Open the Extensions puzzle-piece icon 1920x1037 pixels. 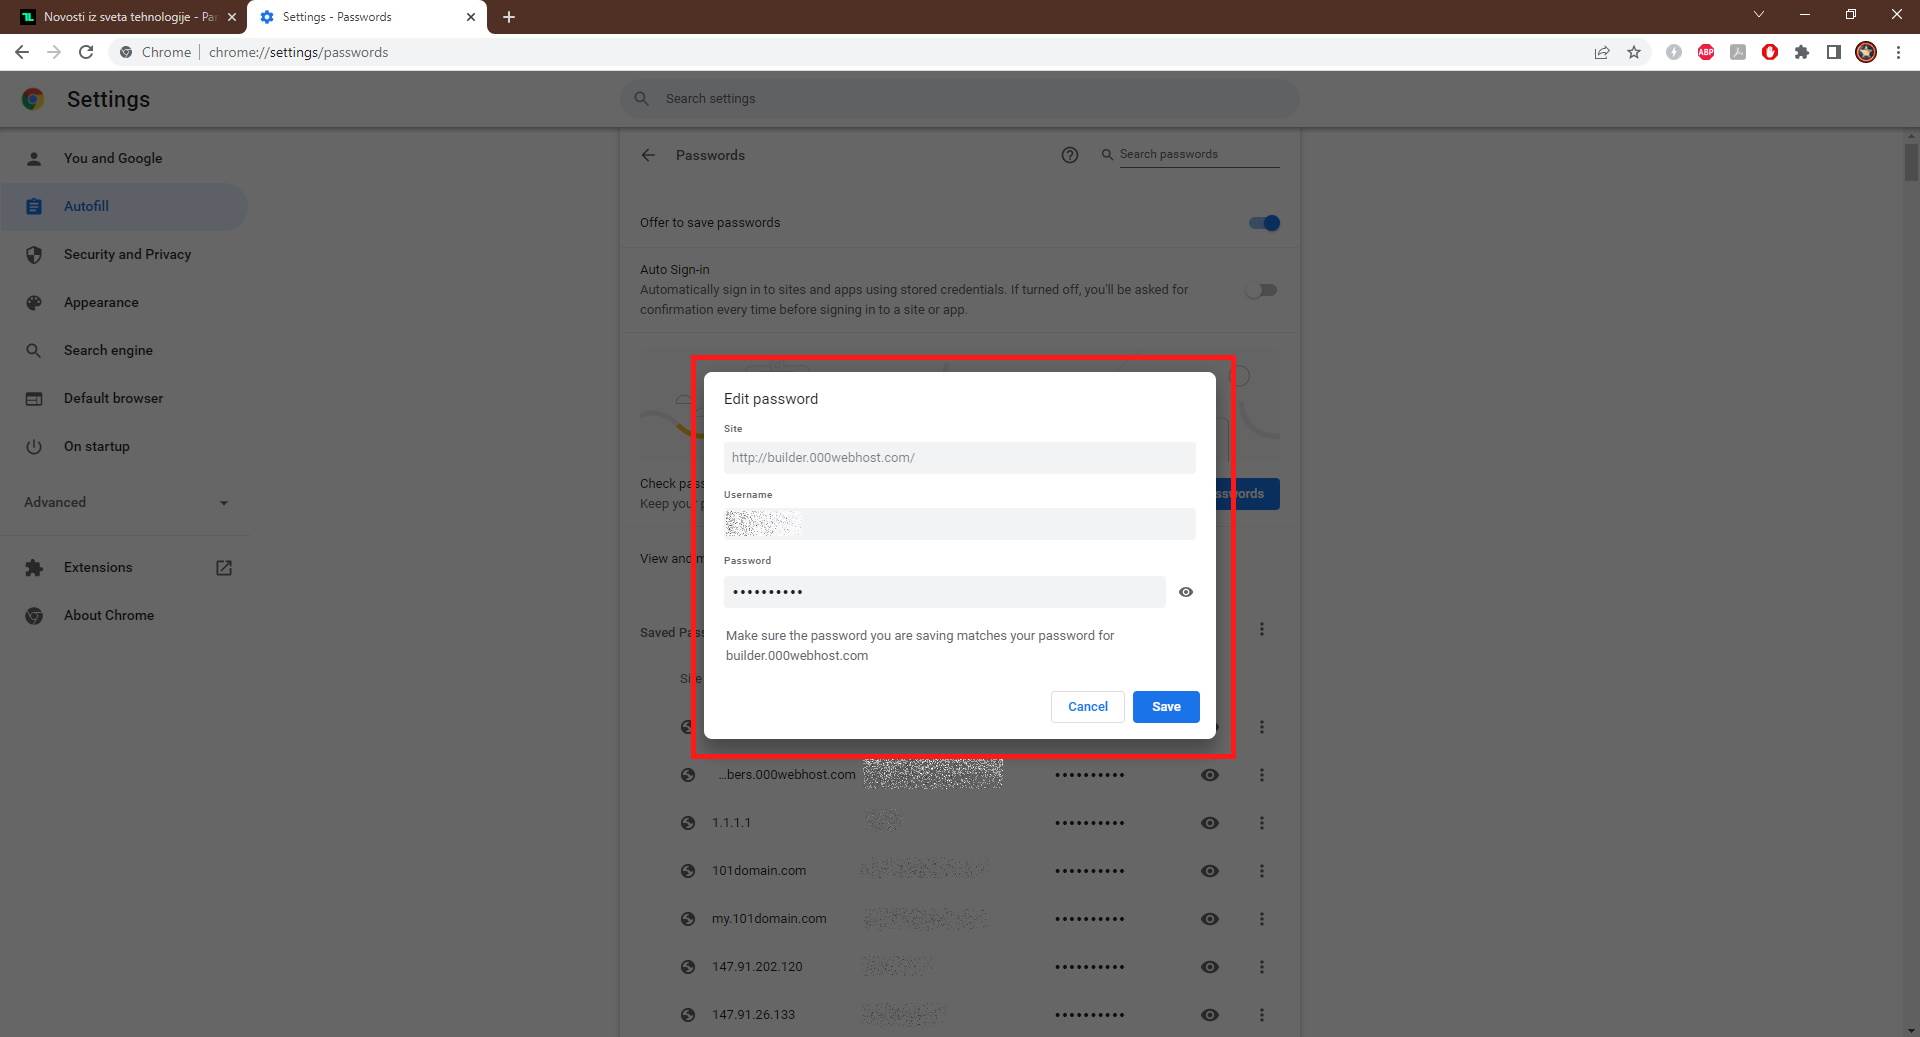point(1802,52)
